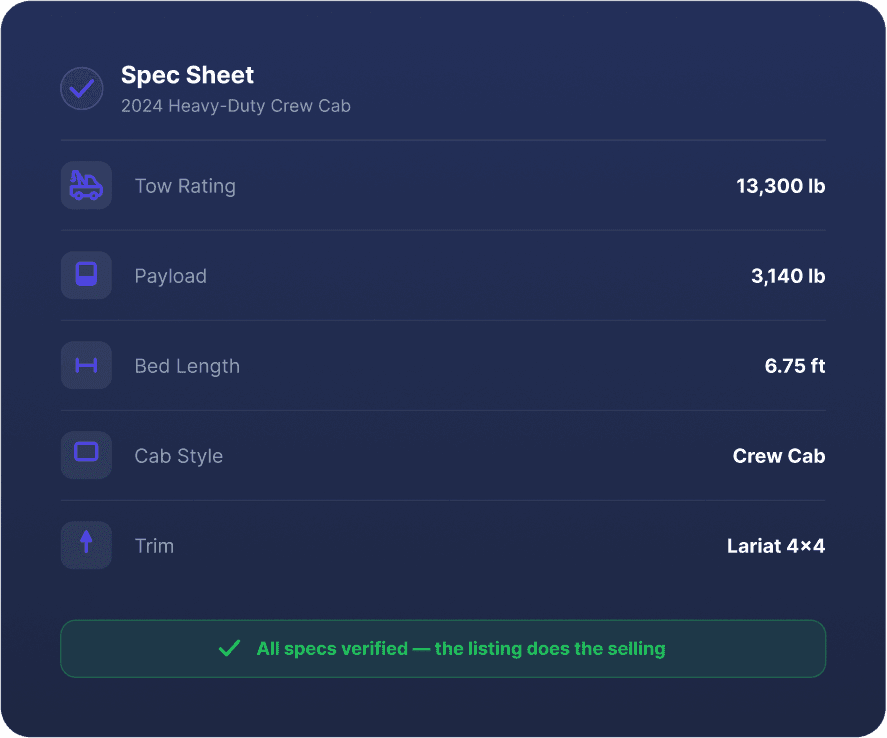The width and height of the screenshot is (887, 738).
Task: Select the 3,140 lb payload value
Action: 788,276
